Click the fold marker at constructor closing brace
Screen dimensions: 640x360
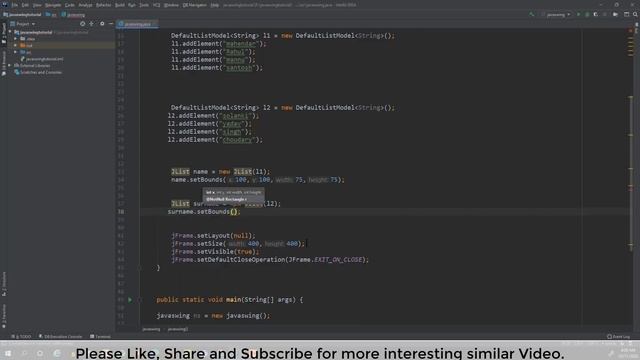pyautogui.click(x=140, y=268)
